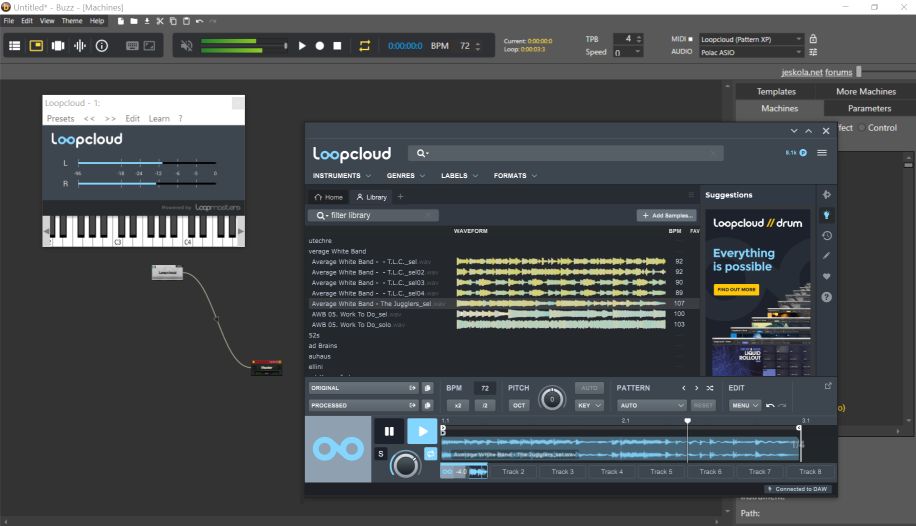Open the MIDI device Loopcloud dropdown

(750, 39)
